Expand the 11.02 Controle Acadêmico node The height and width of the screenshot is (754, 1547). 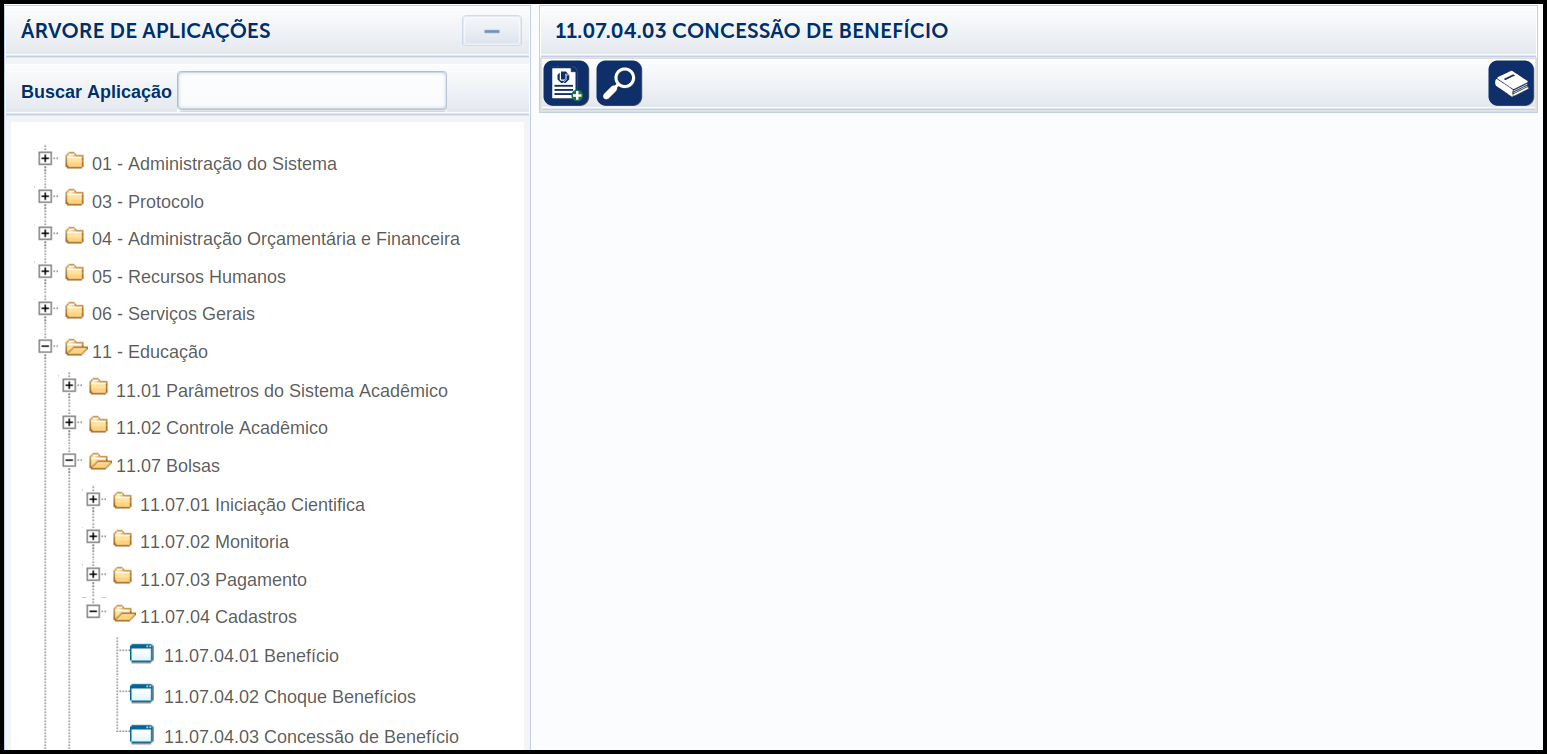coord(69,422)
